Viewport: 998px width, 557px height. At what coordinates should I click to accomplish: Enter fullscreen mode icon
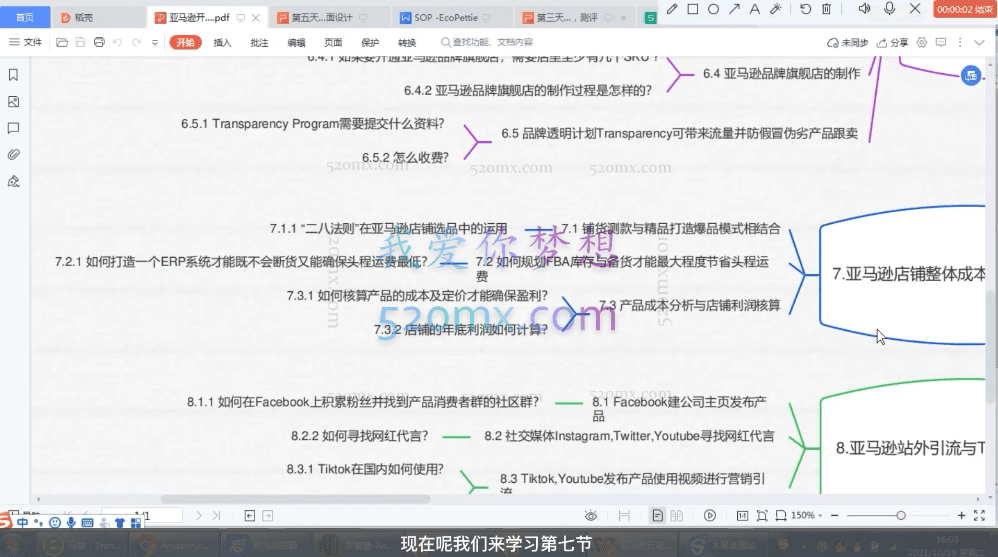[980, 515]
